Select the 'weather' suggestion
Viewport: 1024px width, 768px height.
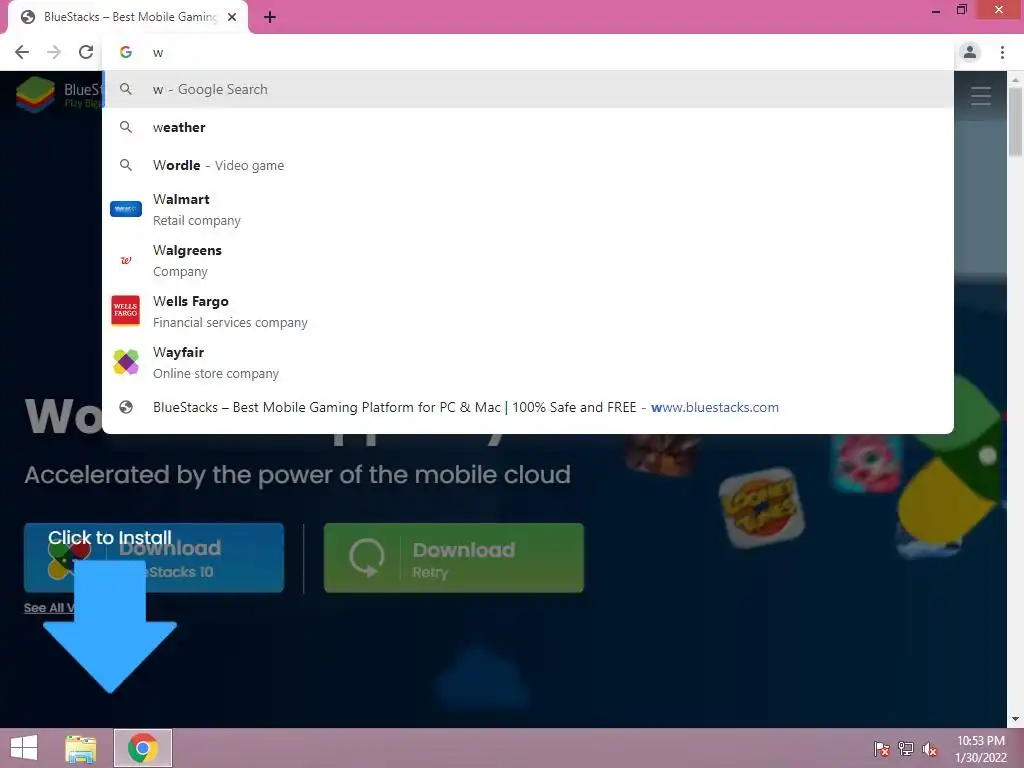click(x=528, y=127)
